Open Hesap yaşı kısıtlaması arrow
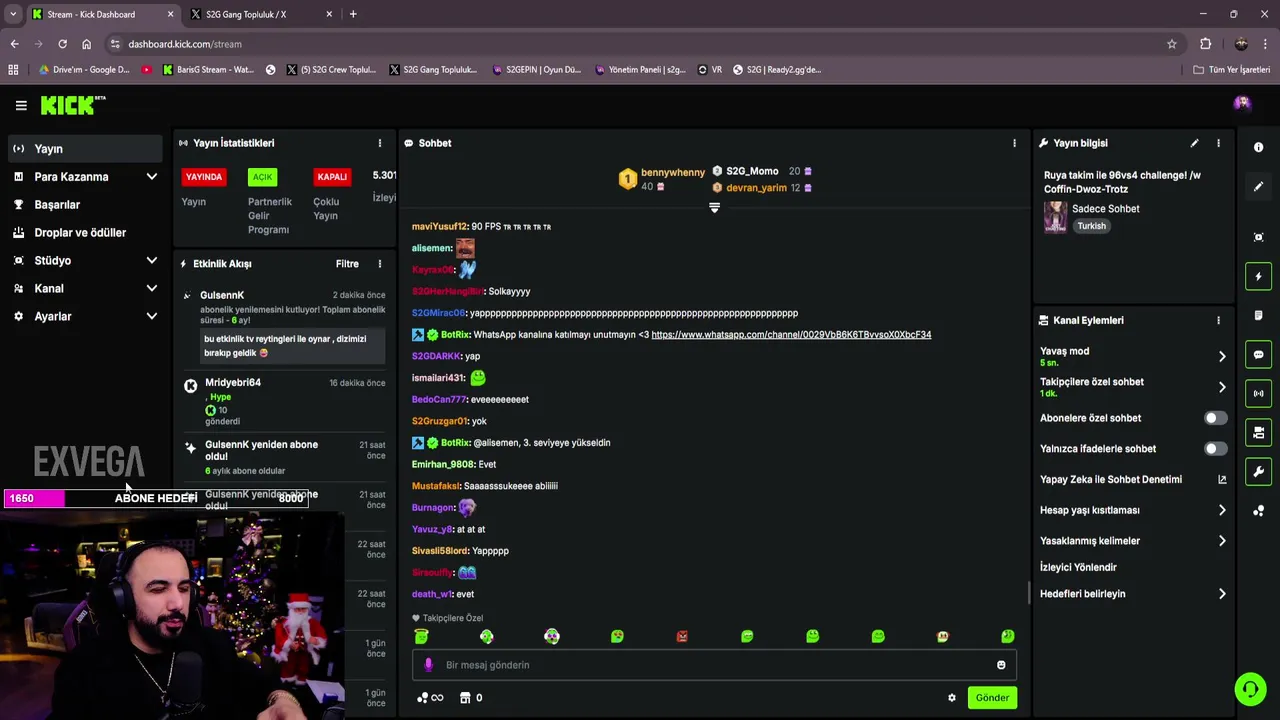The width and height of the screenshot is (1280, 720). coord(1222,510)
